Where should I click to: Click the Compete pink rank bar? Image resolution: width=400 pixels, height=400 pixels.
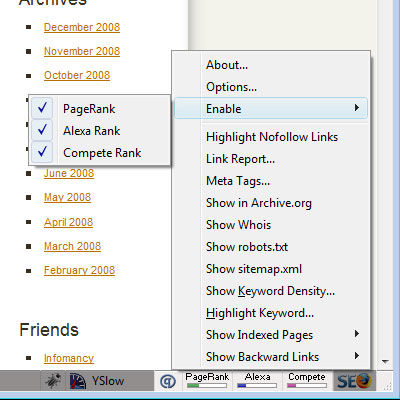pos(307,386)
